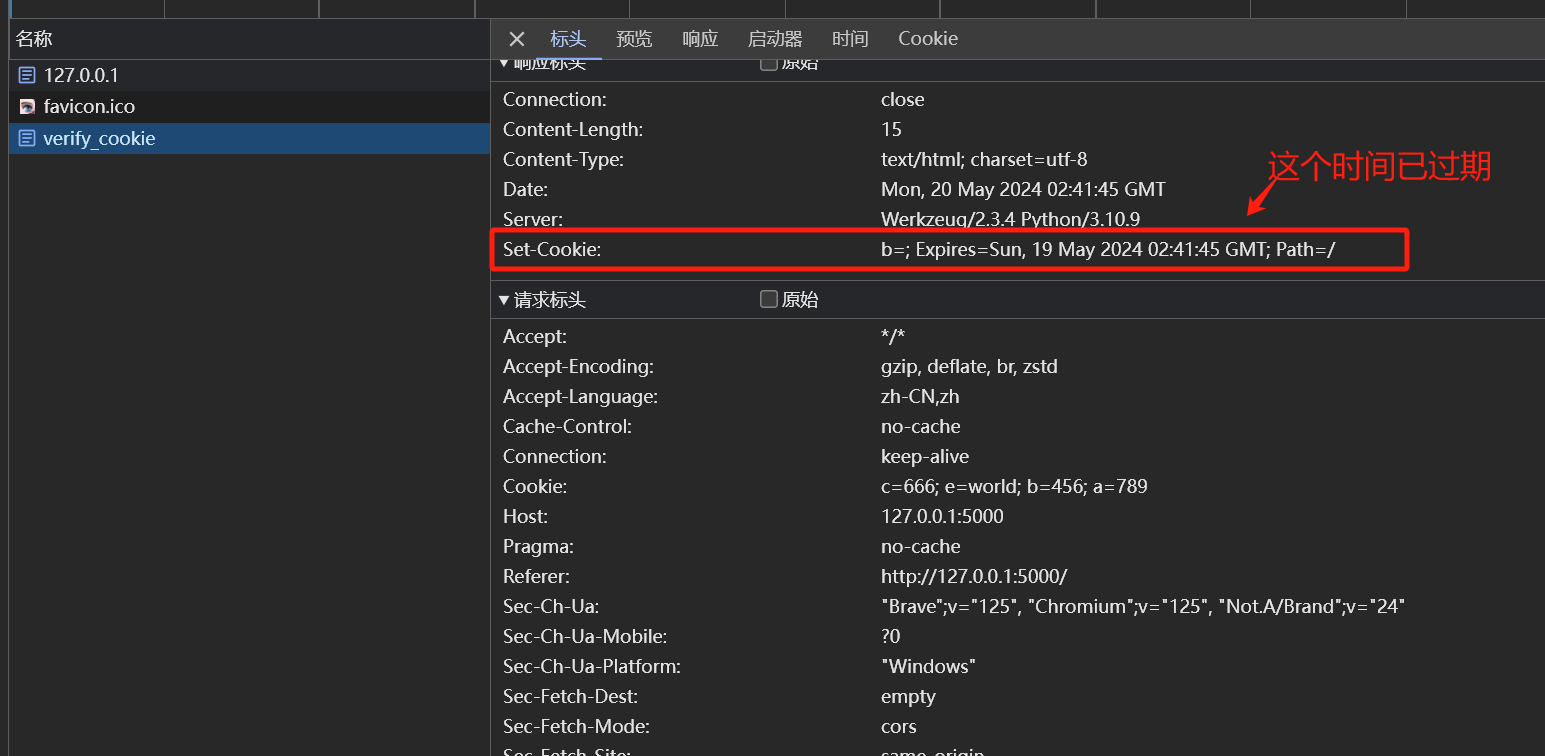Select the 标头 headers tab
1545x756 pixels.
pos(568,39)
